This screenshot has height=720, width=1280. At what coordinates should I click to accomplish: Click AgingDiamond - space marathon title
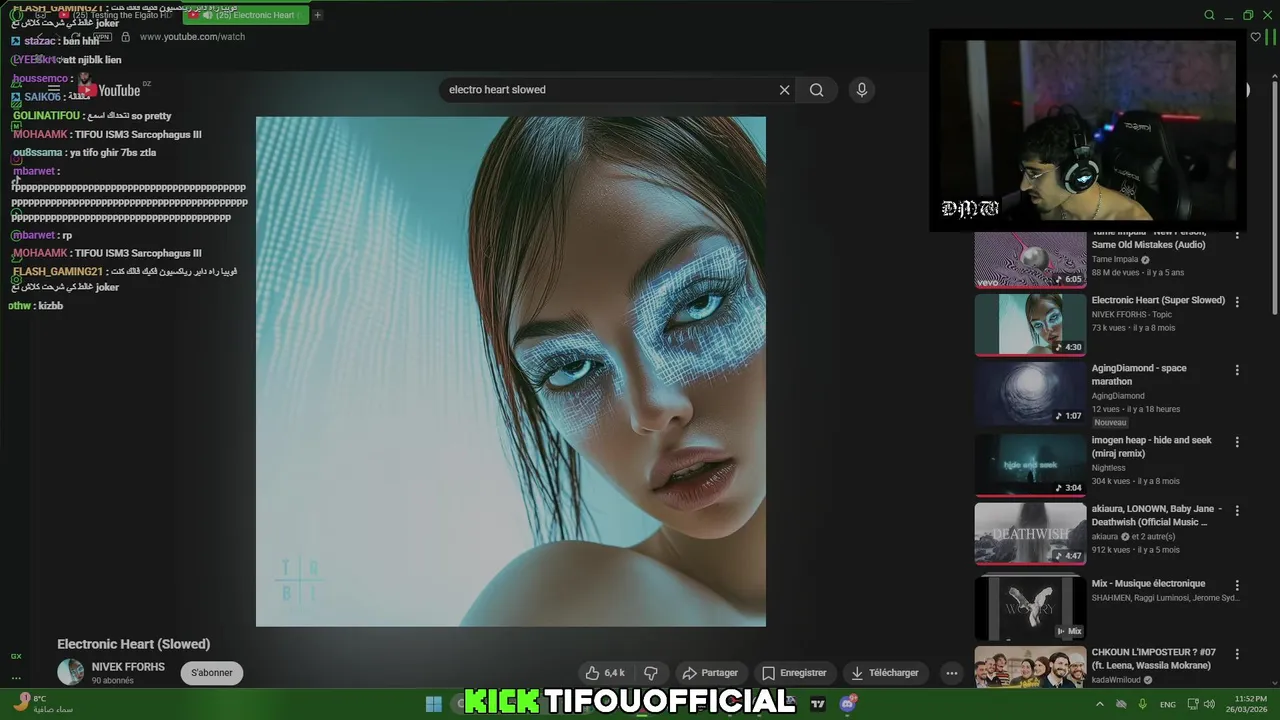click(1139, 375)
